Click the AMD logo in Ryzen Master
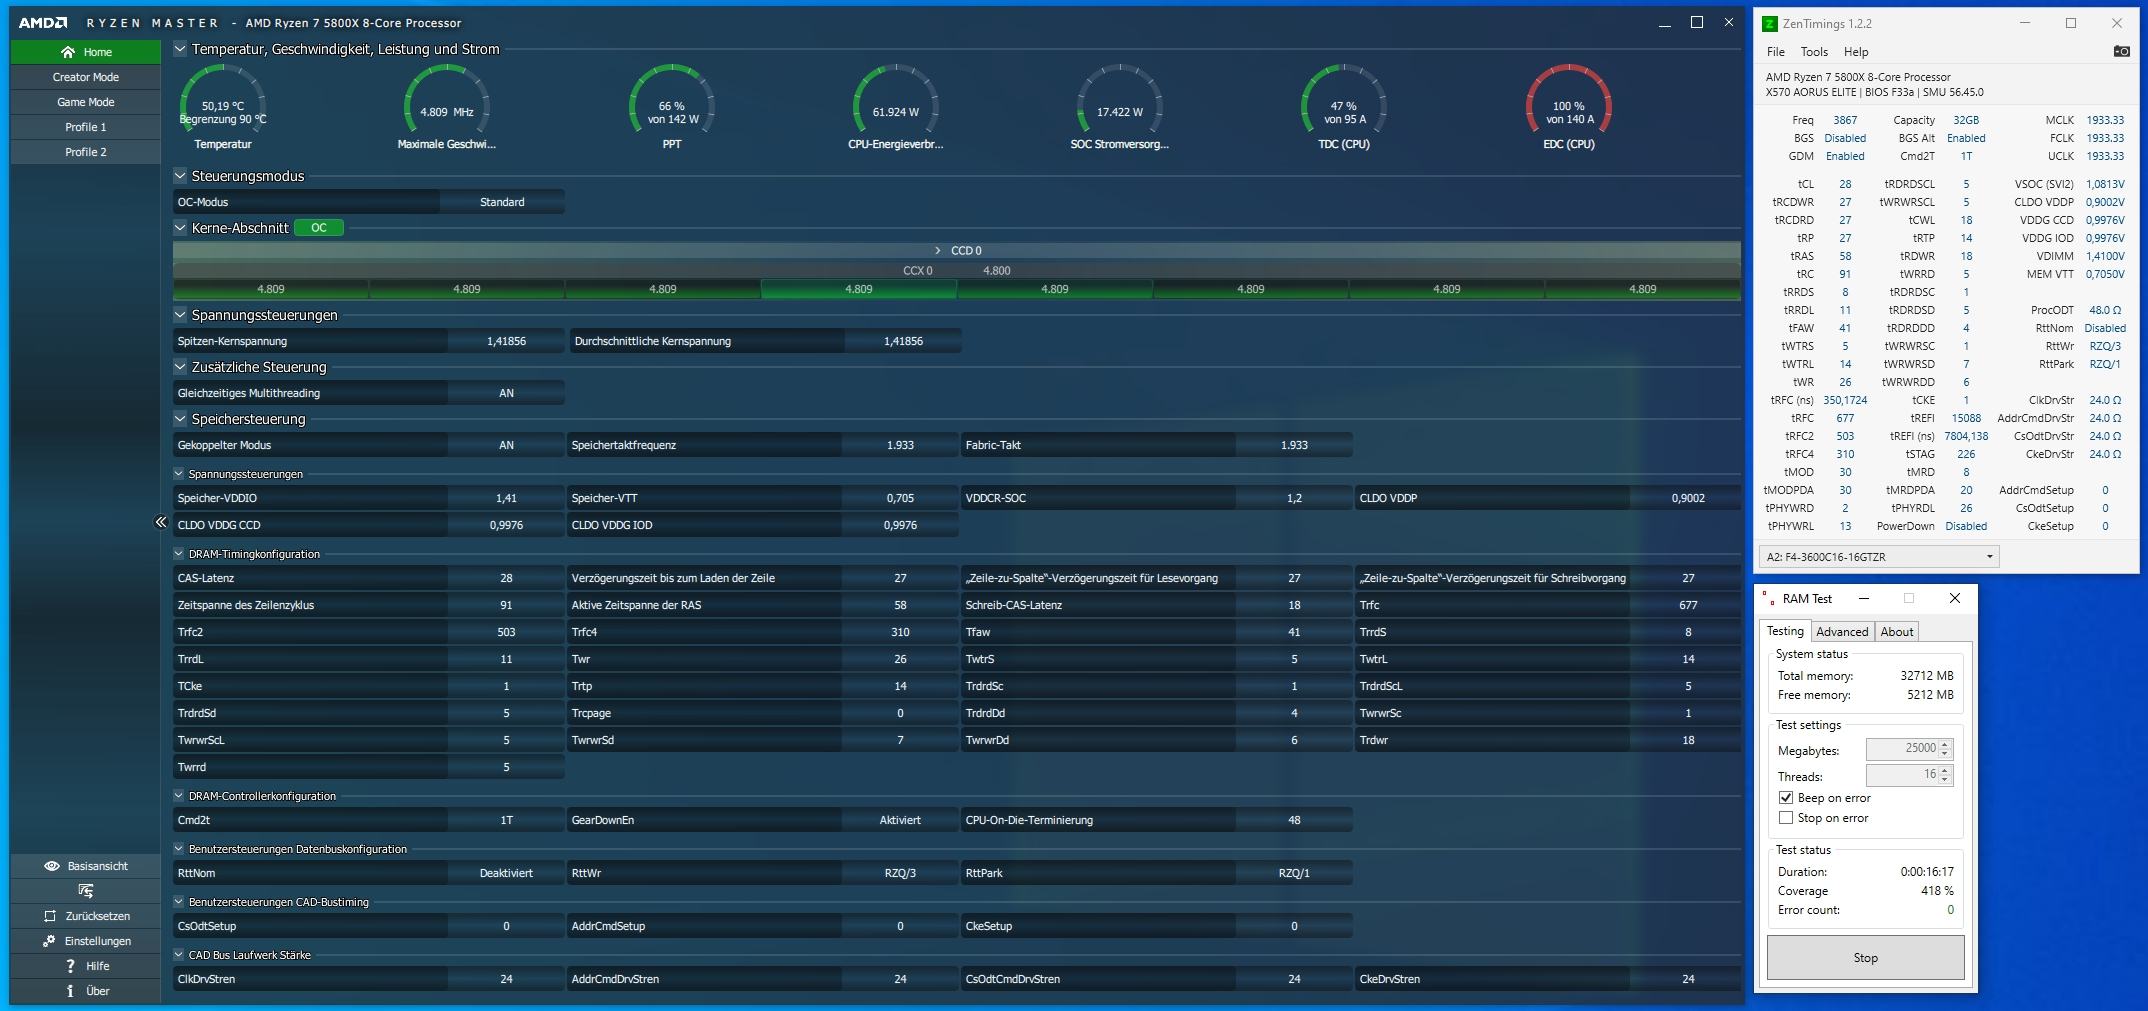The height and width of the screenshot is (1011, 2148). (43, 22)
